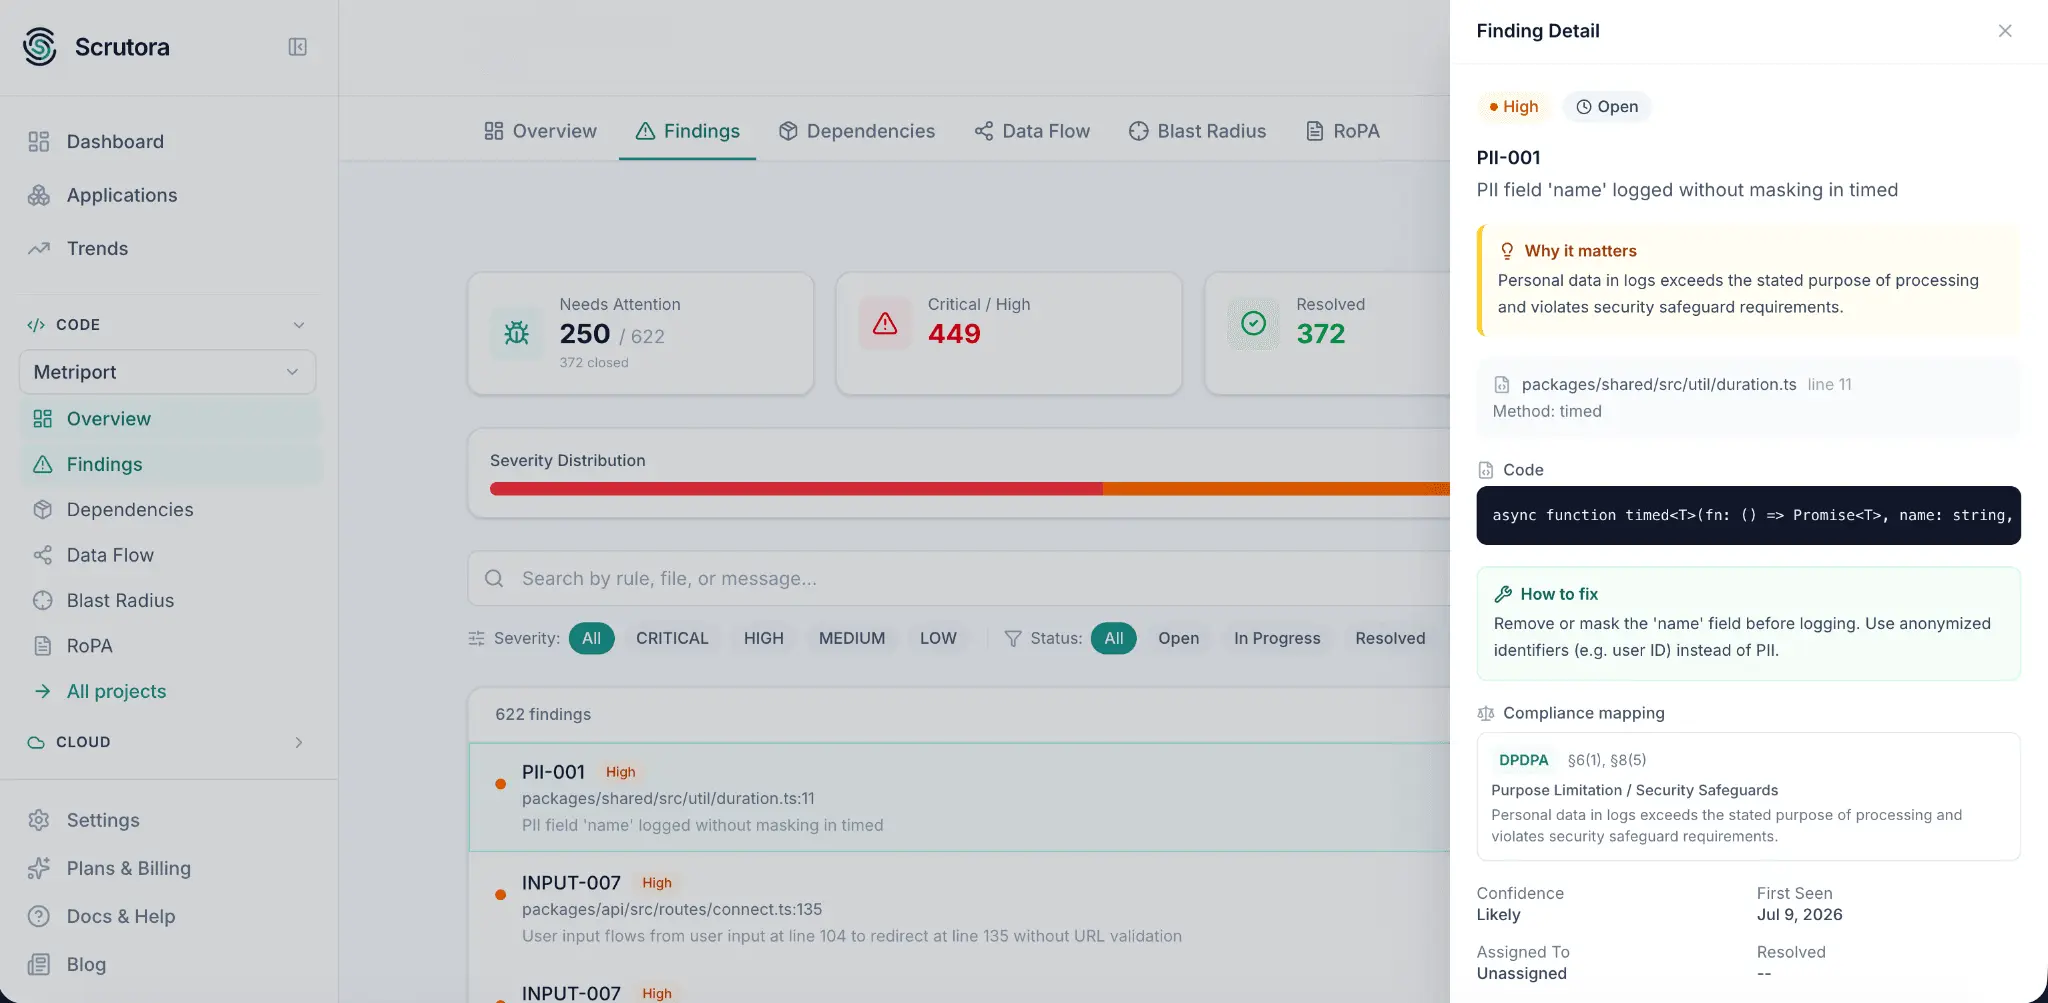Click the Severity filter sliders icon

477,638
